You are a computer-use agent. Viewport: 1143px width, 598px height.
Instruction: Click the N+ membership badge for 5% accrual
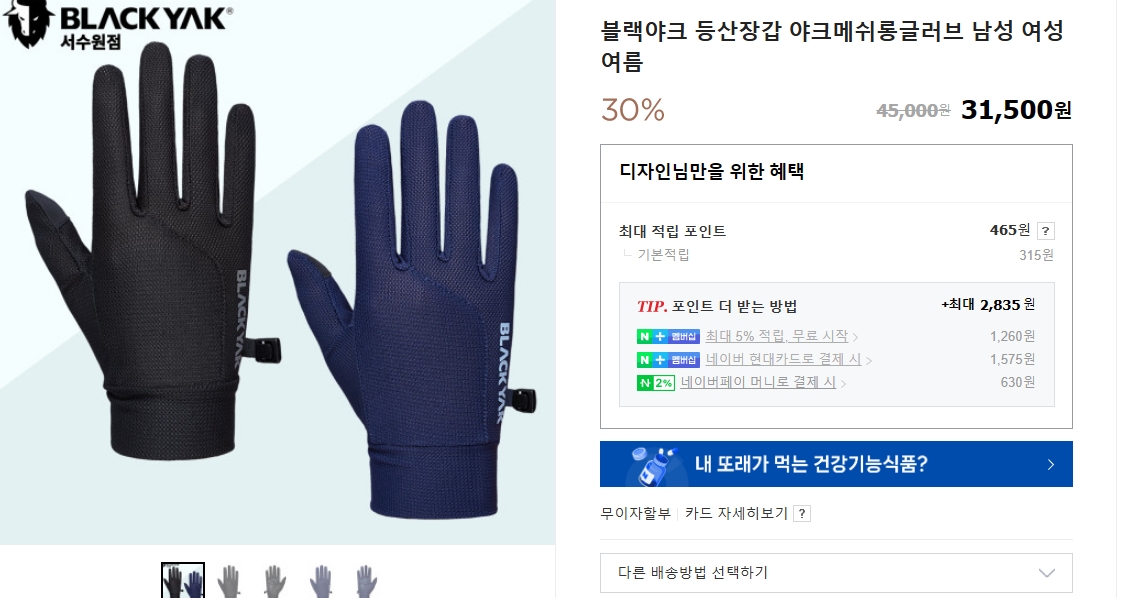668,336
